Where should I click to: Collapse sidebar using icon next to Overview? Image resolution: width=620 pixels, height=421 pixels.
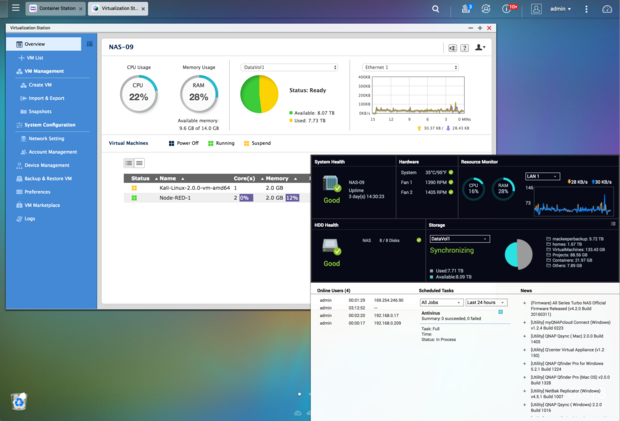90,44
